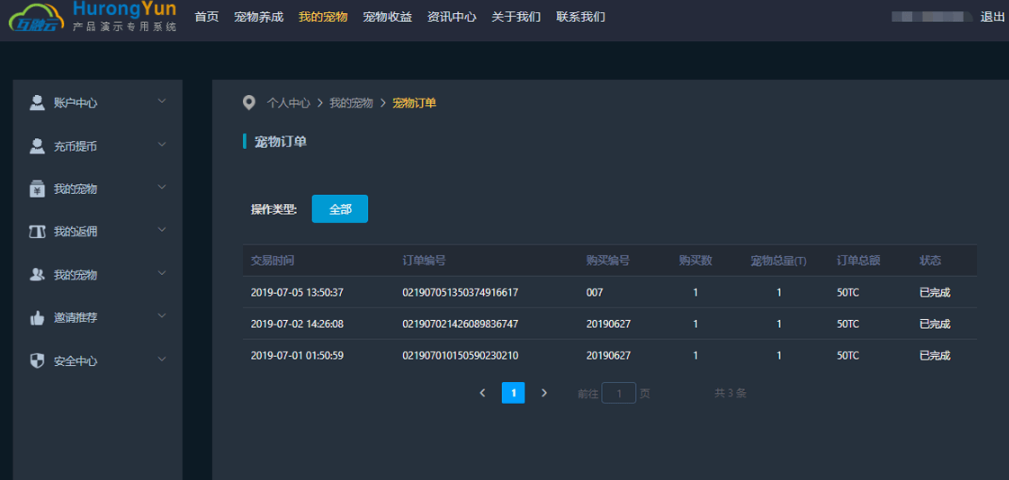Click 50TC in the 2019-07-05 row
This screenshot has height=480, width=1009.
848,292
